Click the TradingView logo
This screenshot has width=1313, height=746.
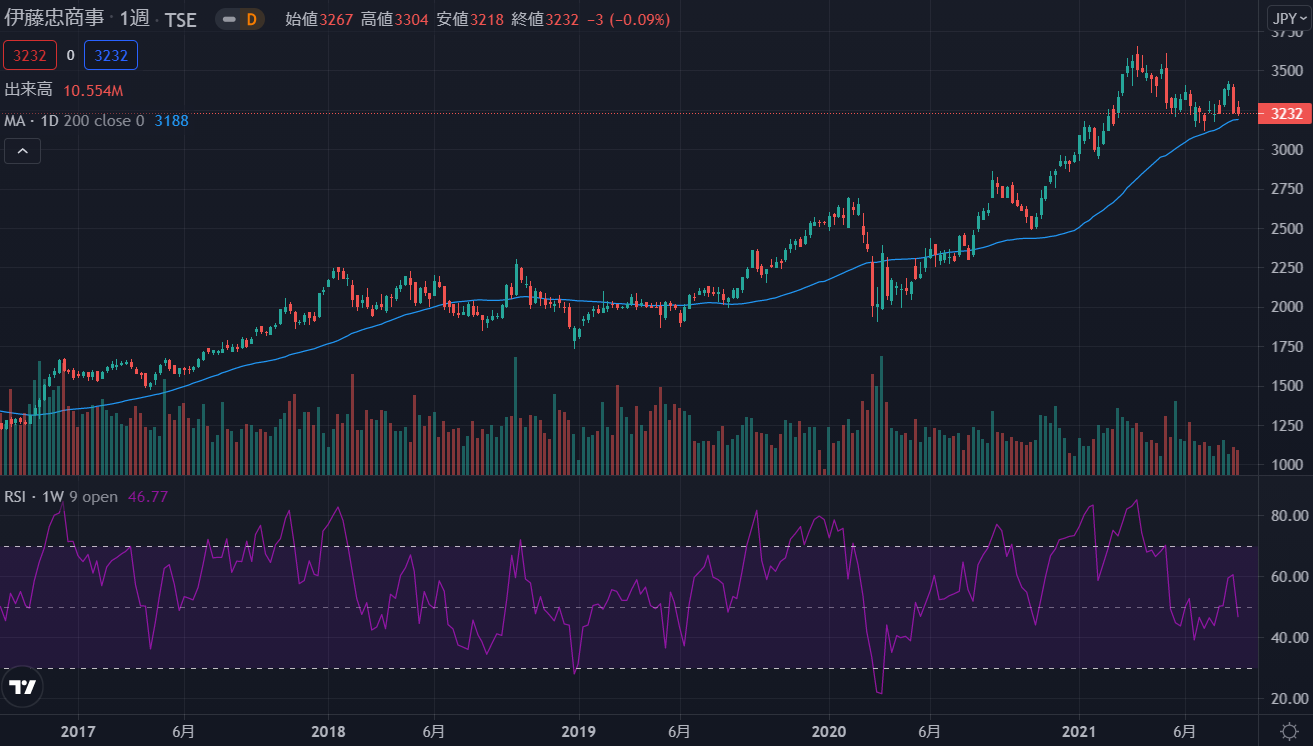point(23,686)
